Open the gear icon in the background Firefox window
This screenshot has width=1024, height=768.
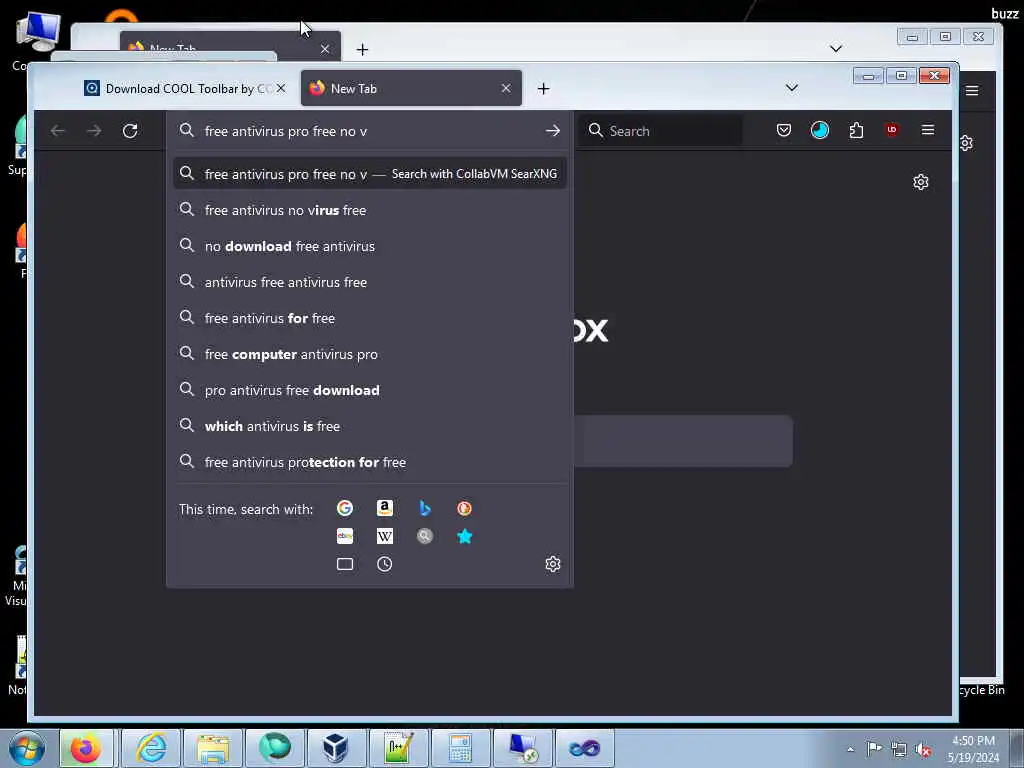click(967, 143)
